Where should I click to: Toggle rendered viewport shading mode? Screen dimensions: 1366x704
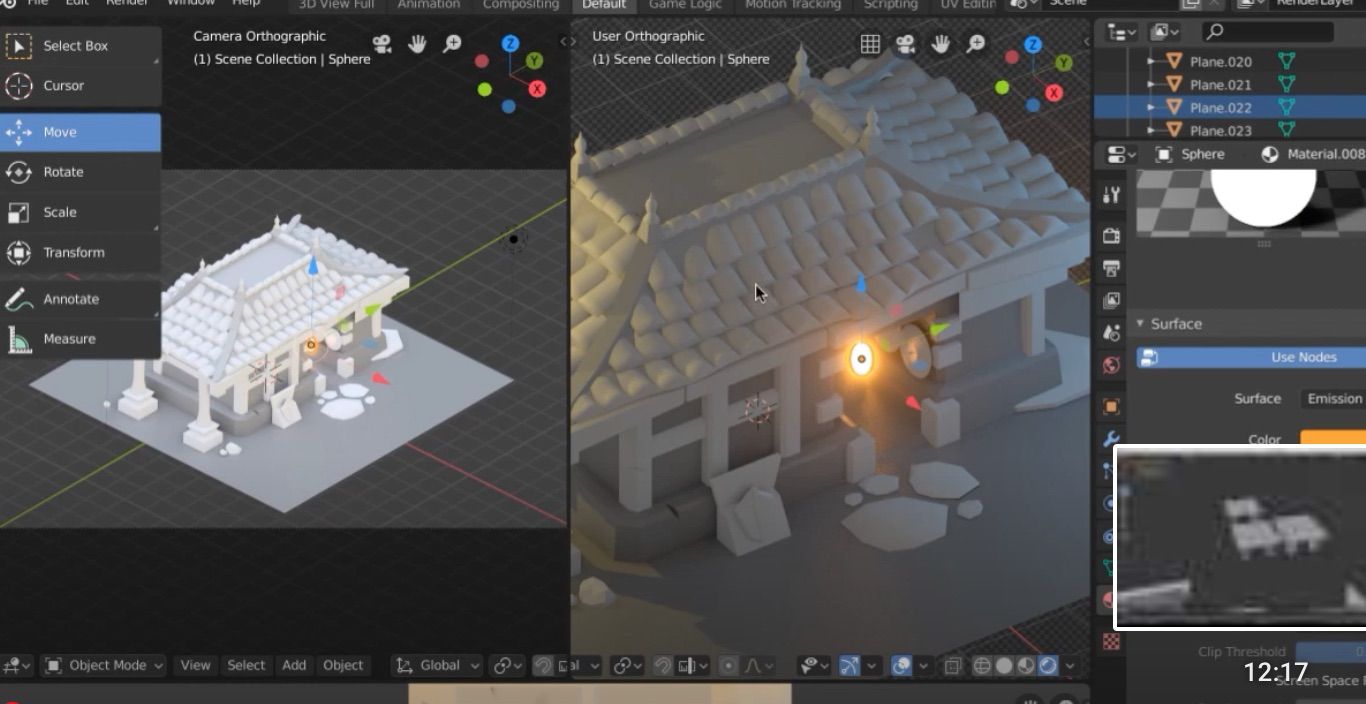[x=1048, y=665]
